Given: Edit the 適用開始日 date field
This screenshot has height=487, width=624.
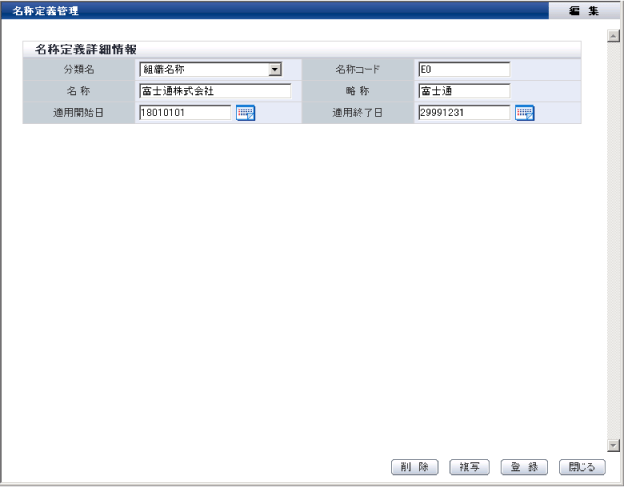Looking at the screenshot, I should tap(185, 113).
